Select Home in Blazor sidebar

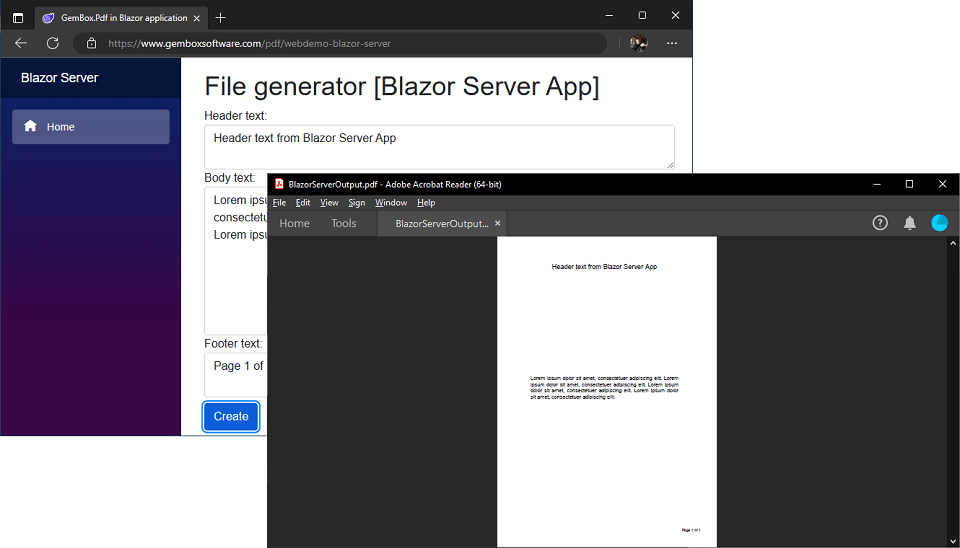pyautogui.click(x=90, y=127)
